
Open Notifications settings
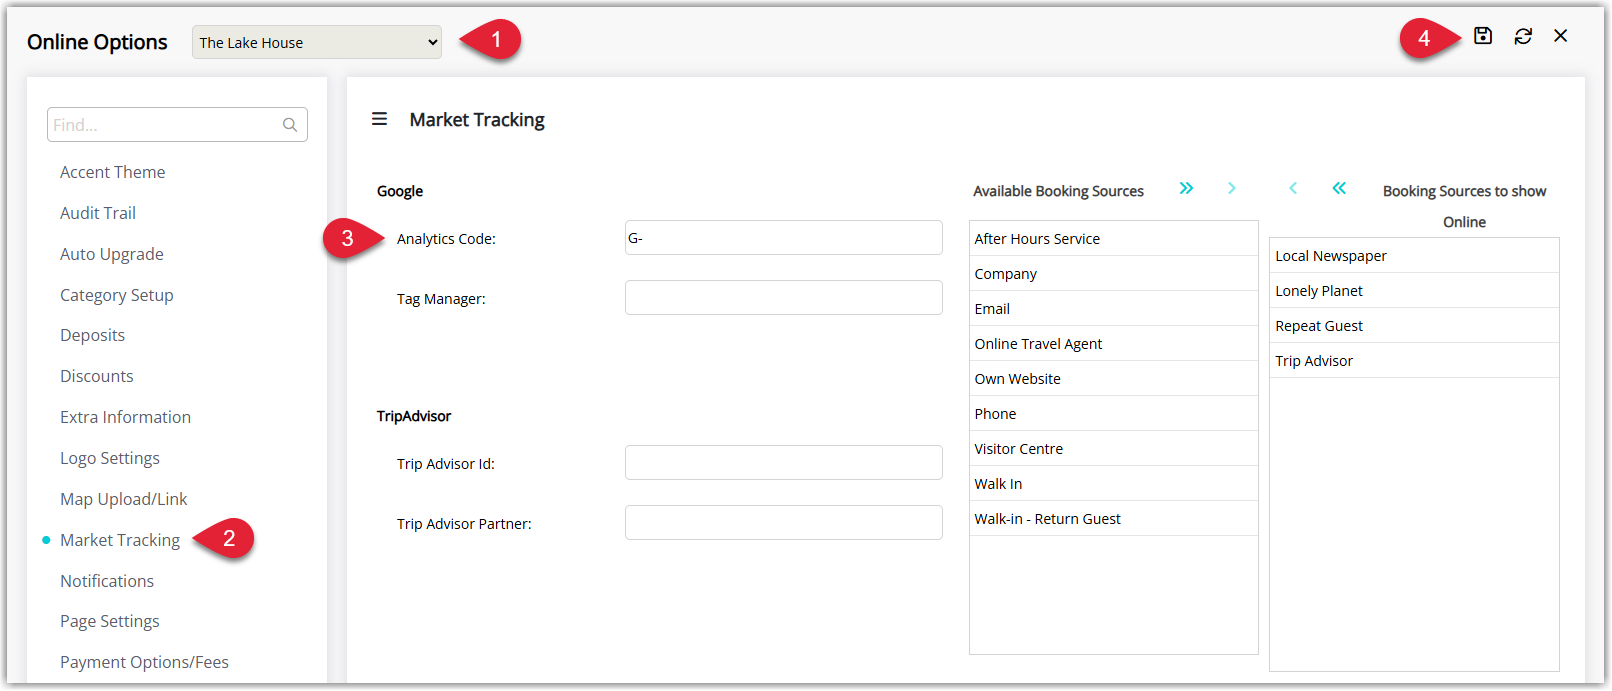[107, 581]
